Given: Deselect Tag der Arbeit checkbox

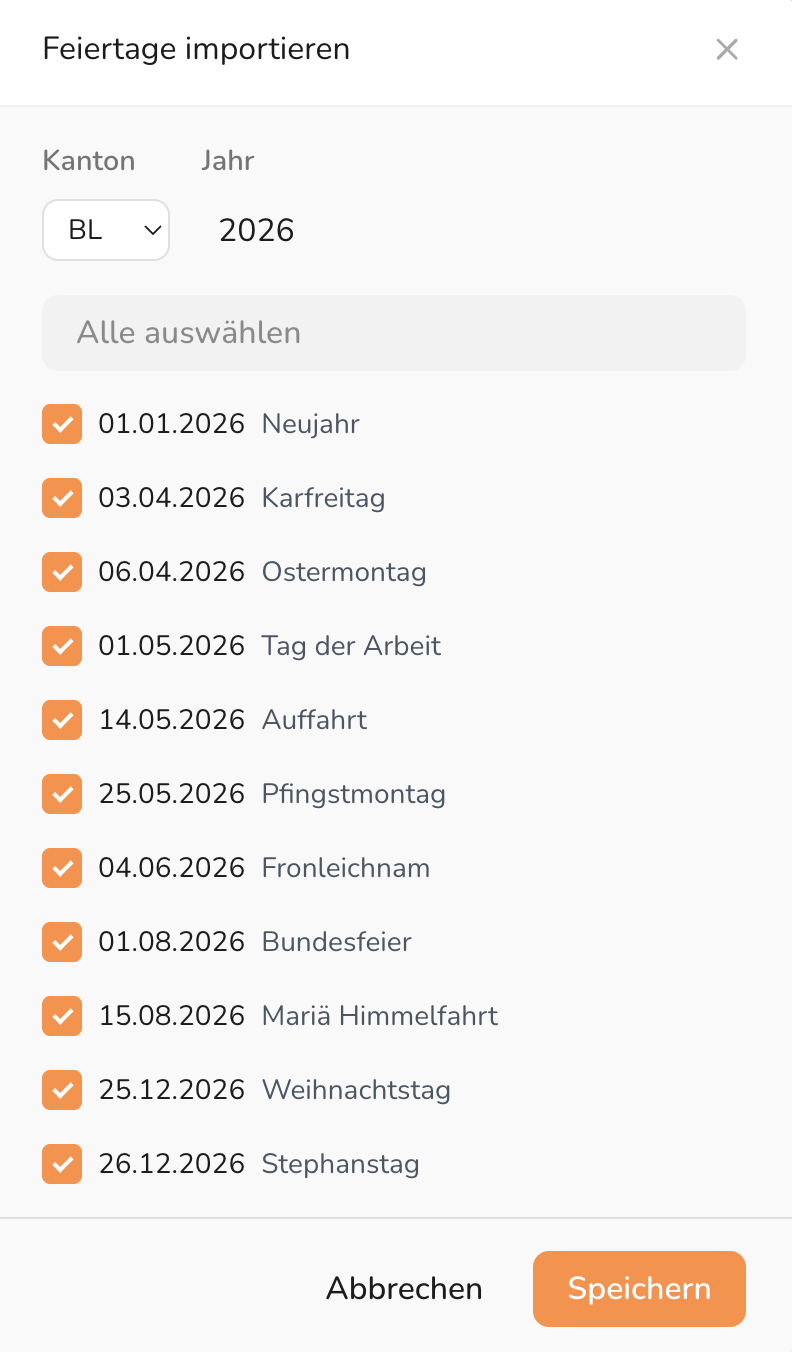Looking at the screenshot, I should tap(62, 646).
